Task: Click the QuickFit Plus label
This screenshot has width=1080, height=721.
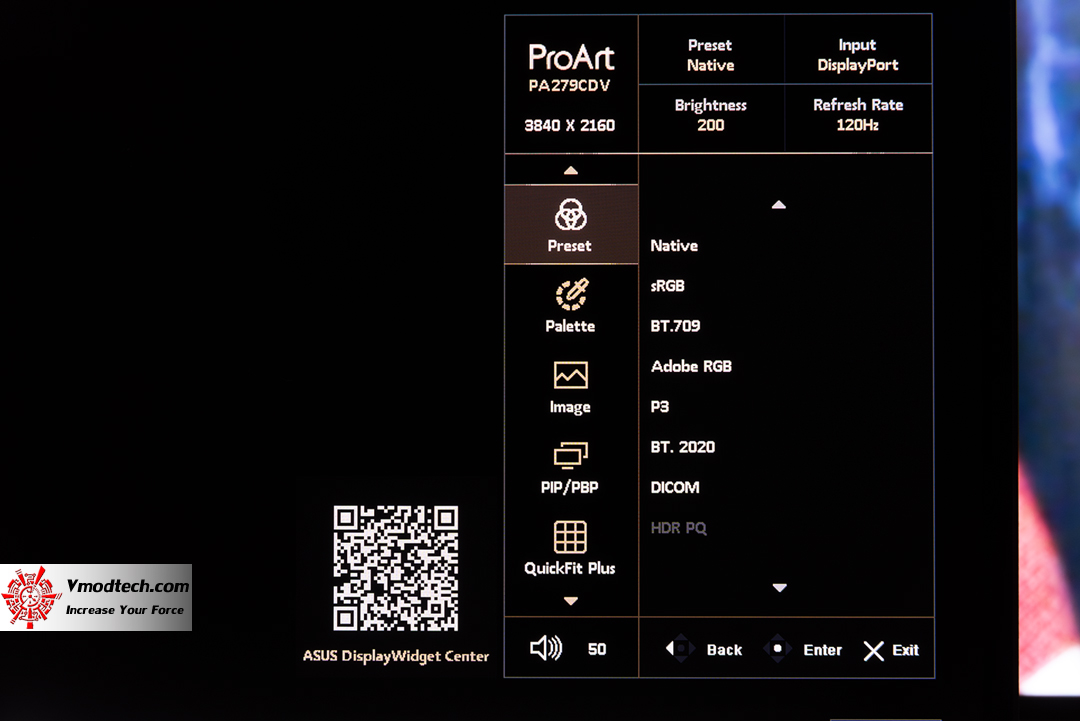Action: point(570,568)
